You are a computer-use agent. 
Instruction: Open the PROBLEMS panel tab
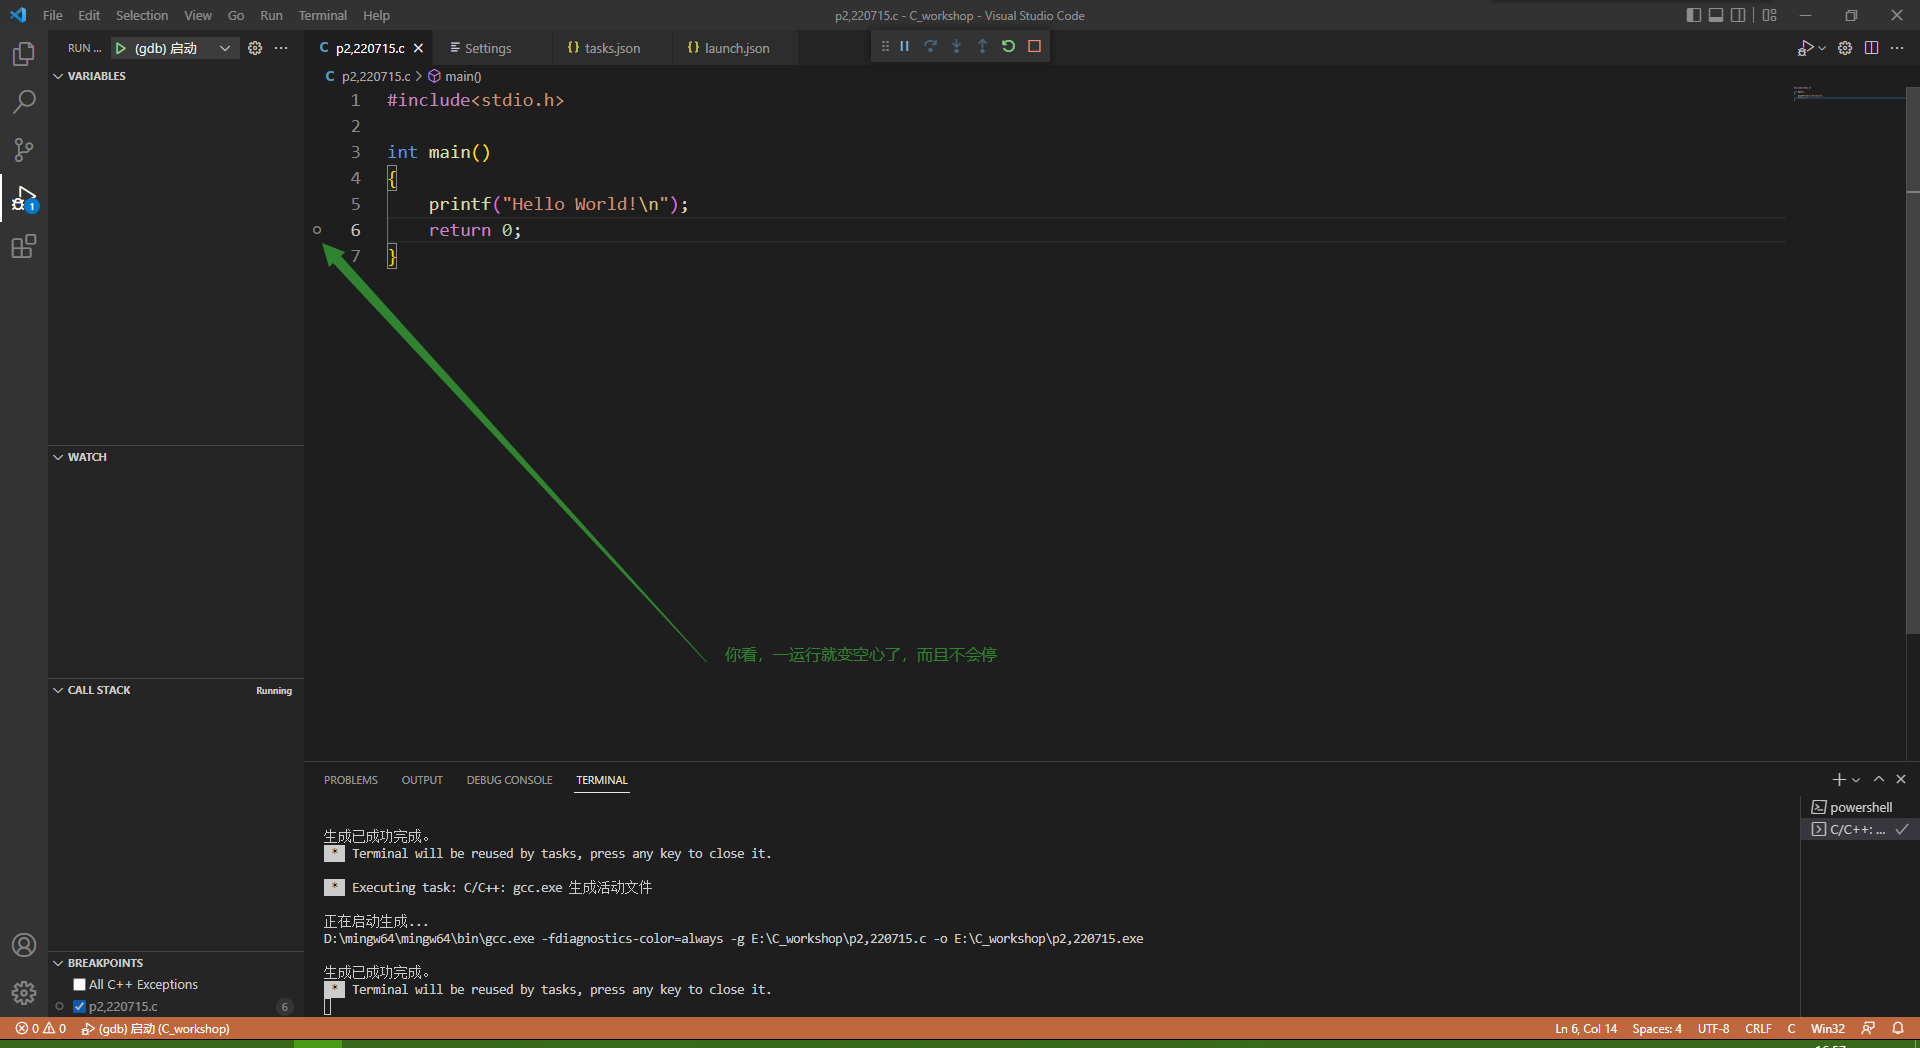350,780
